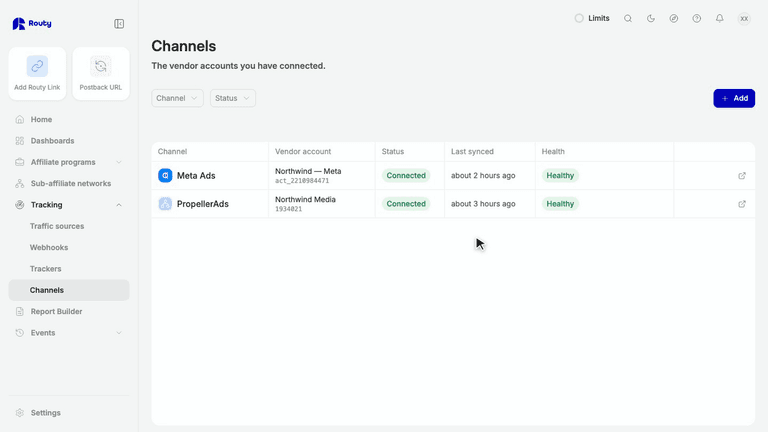Click Connected badge for Meta Ads
Image resolution: width=768 pixels, height=432 pixels.
click(406, 175)
